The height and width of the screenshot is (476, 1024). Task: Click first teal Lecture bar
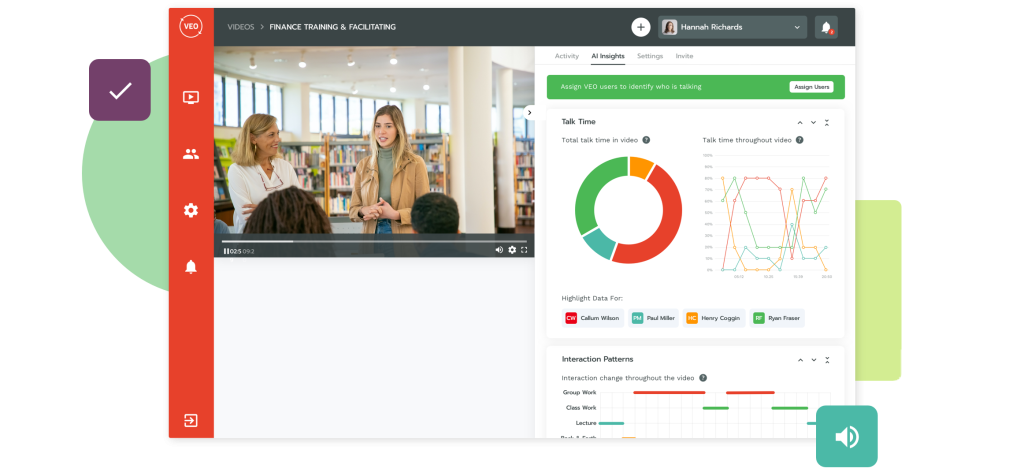pos(611,423)
